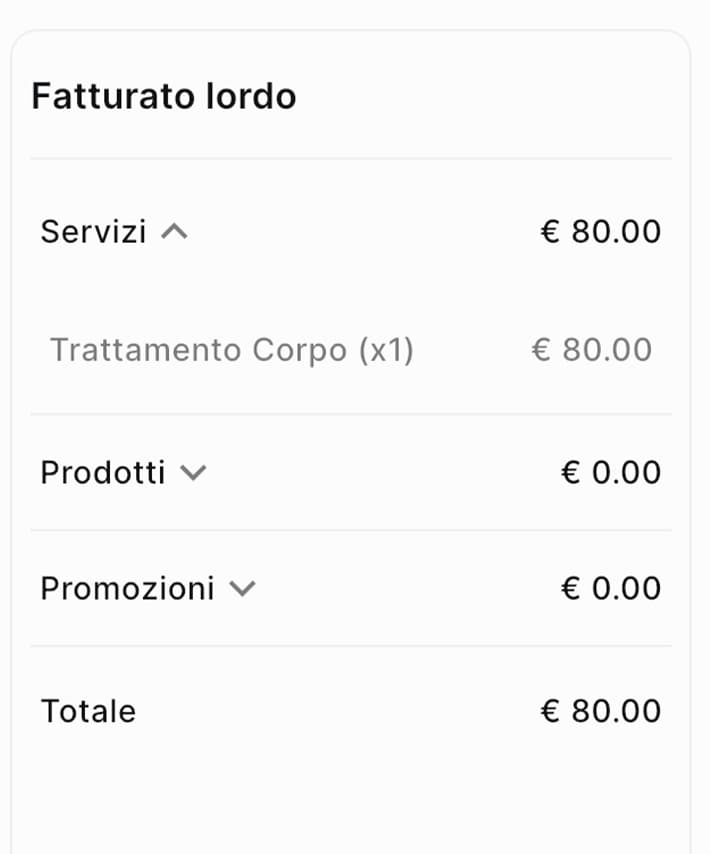Open the Promozioni row
Screen dimensions: 710x854
[126, 588]
